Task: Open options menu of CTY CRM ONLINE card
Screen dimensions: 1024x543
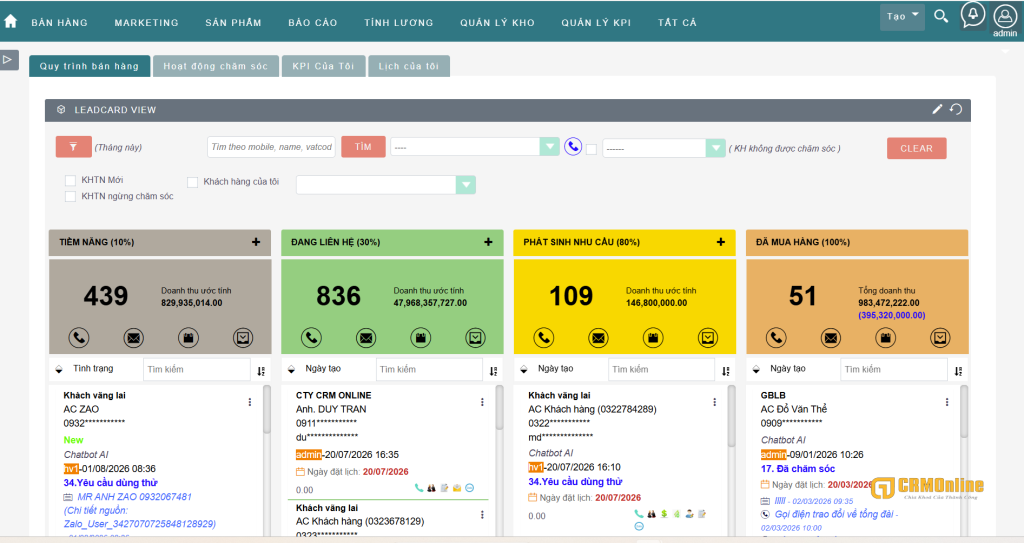Action: coord(482,403)
